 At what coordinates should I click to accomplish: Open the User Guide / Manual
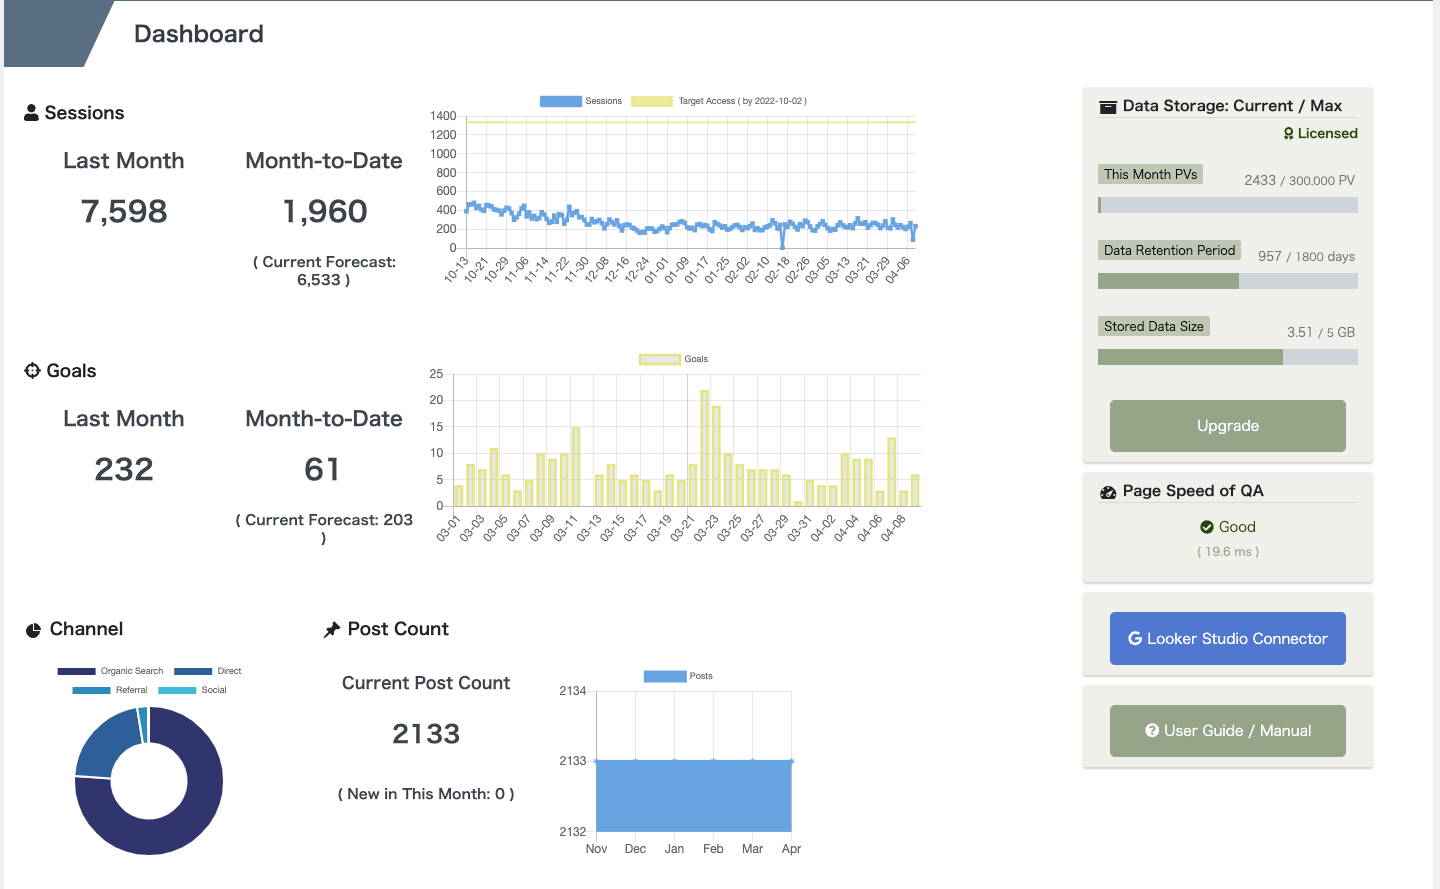pyautogui.click(x=1228, y=731)
